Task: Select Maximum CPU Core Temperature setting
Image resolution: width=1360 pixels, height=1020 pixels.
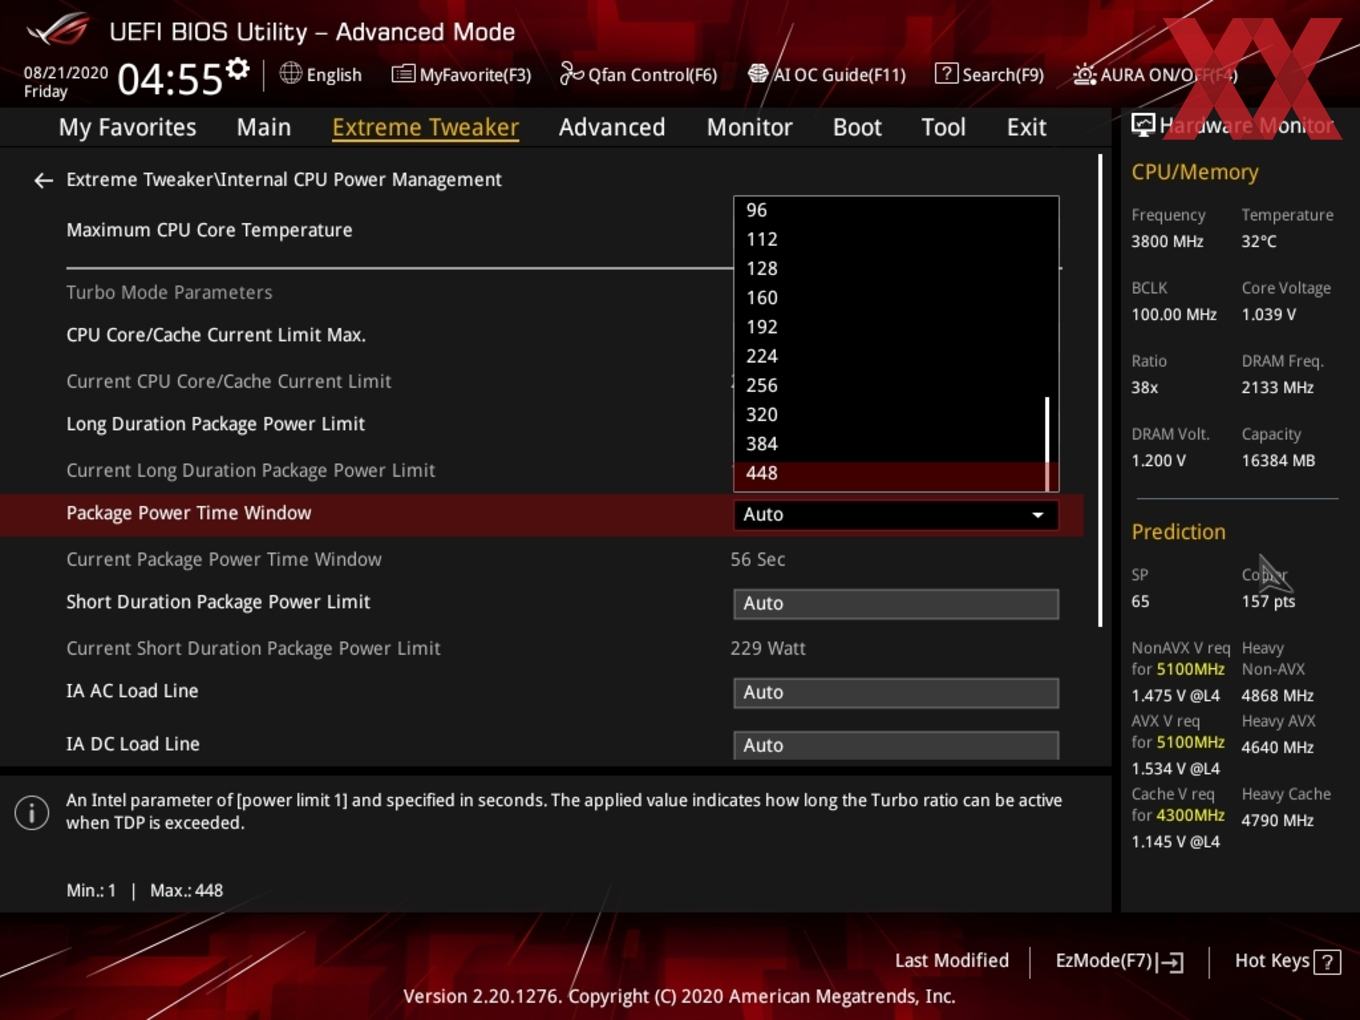Action: coord(209,230)
